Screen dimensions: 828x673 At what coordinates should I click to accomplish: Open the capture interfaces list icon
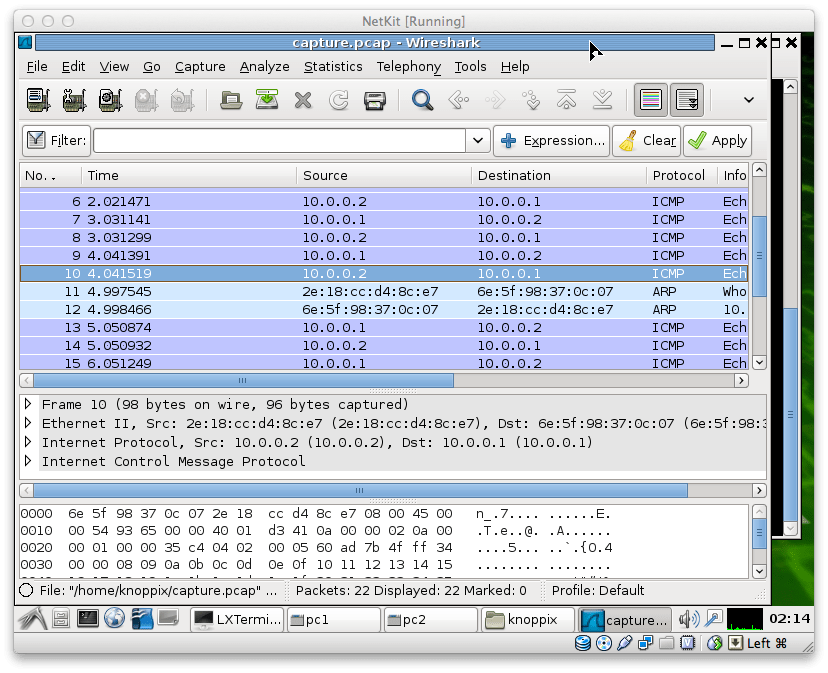click(39, 99)
